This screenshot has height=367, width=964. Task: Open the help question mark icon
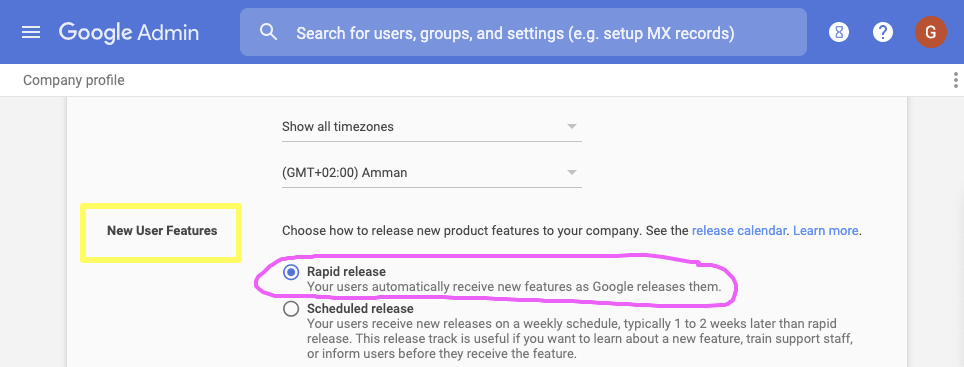883,32
